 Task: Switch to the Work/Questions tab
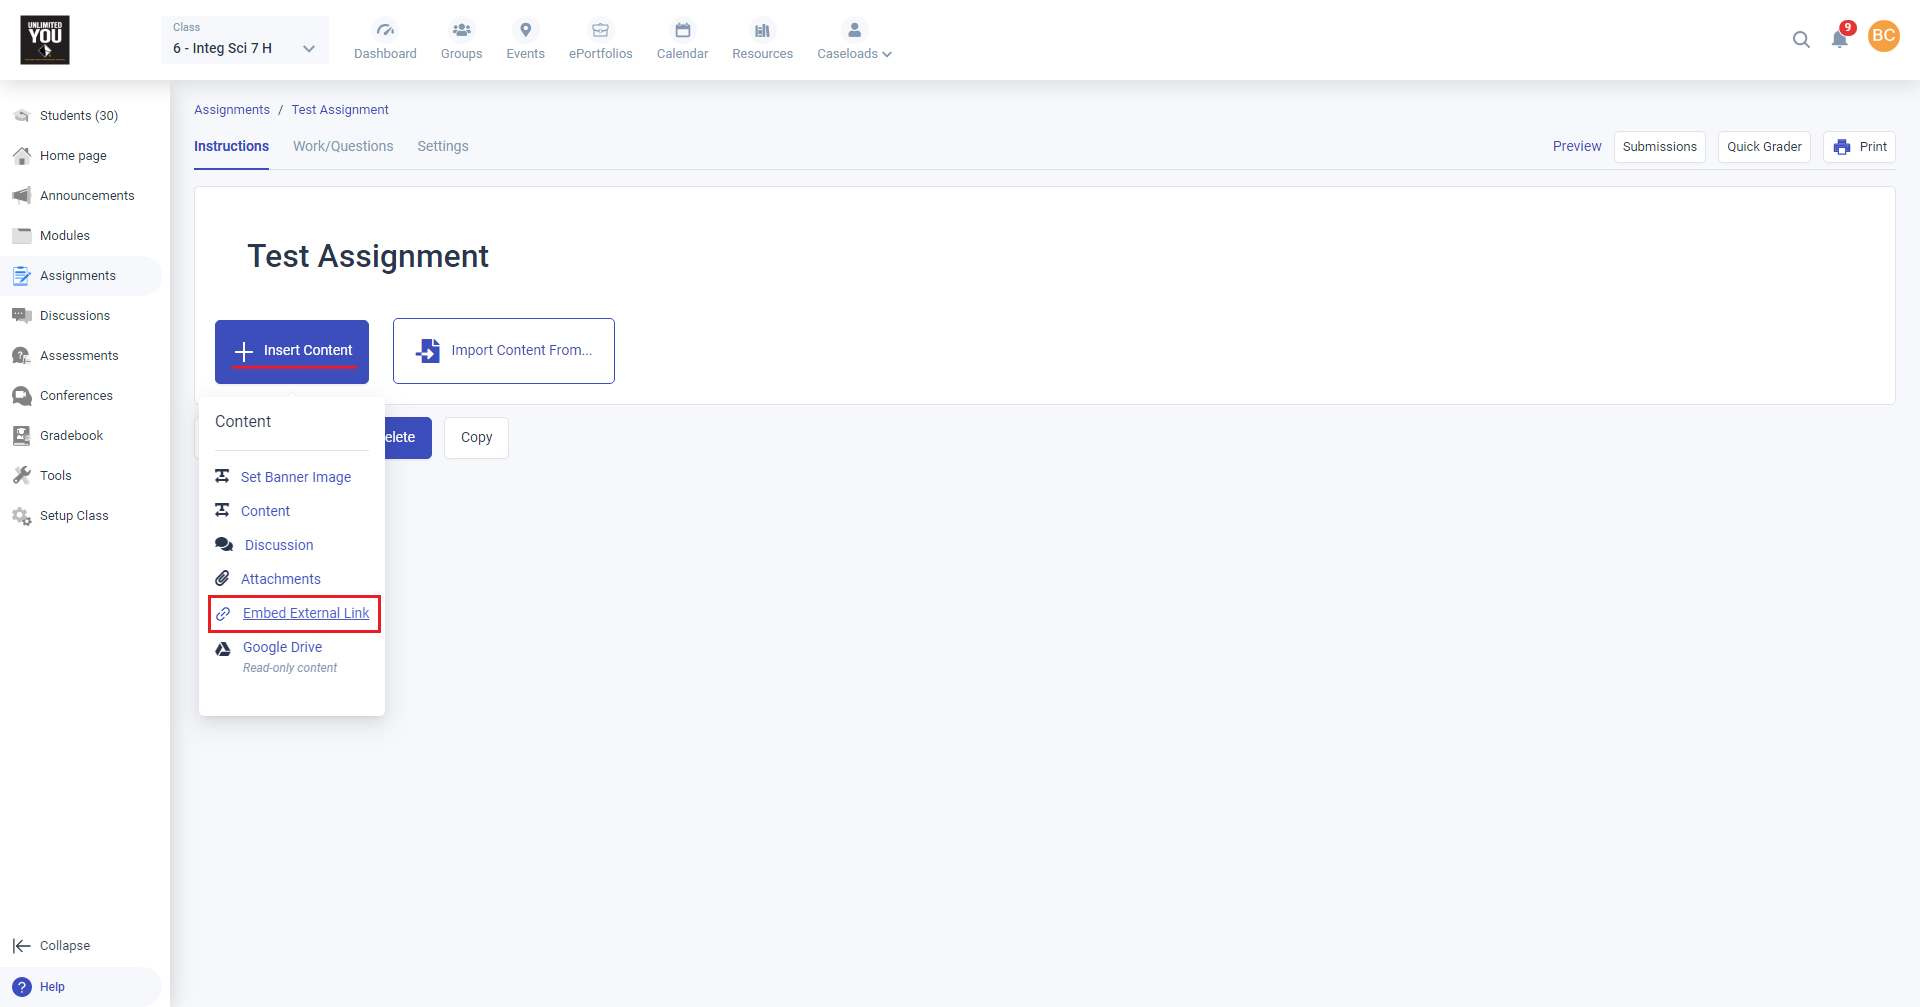pyautogui.click(x=343, y=146)
